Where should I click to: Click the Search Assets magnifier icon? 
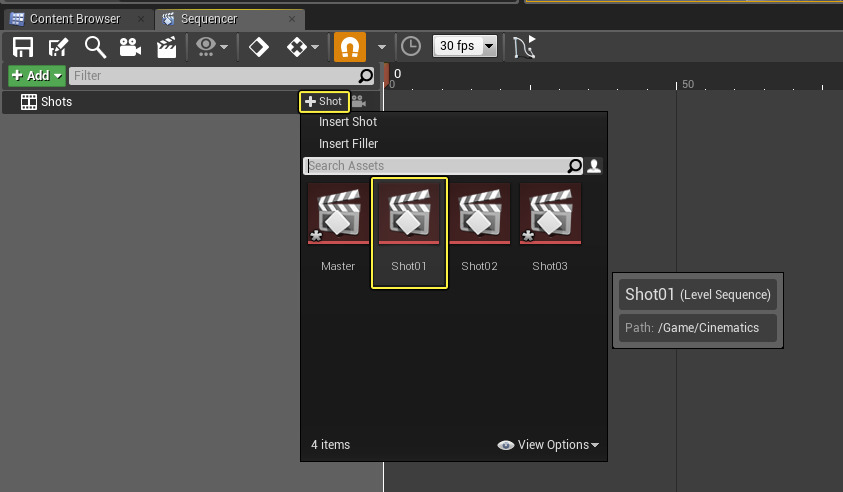point(575,166)
